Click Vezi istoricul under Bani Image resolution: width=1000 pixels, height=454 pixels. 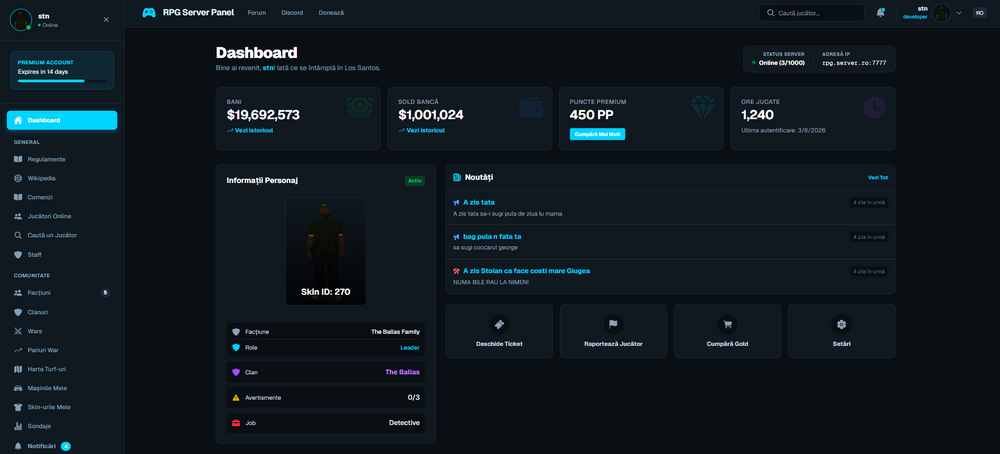(250, 130)
